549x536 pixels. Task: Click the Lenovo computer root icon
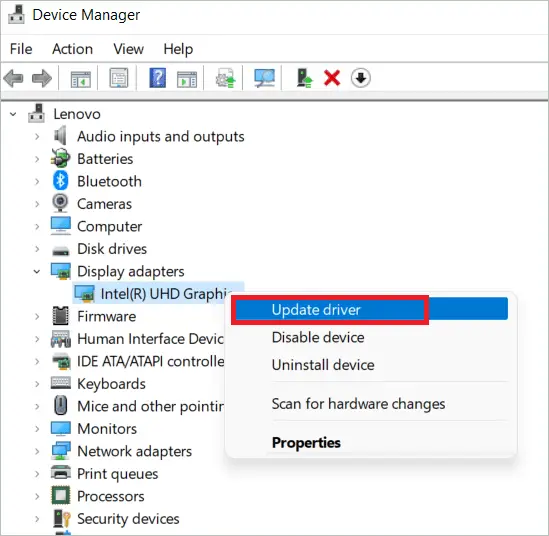pos(36,113)
